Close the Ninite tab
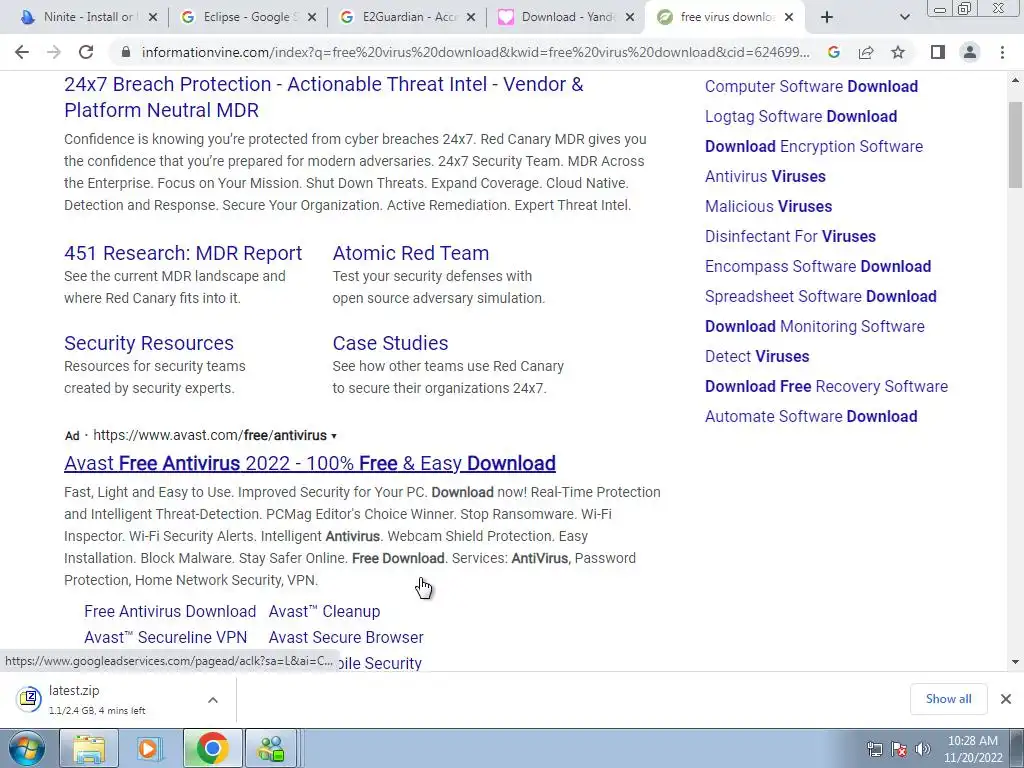 coord(153,18)
